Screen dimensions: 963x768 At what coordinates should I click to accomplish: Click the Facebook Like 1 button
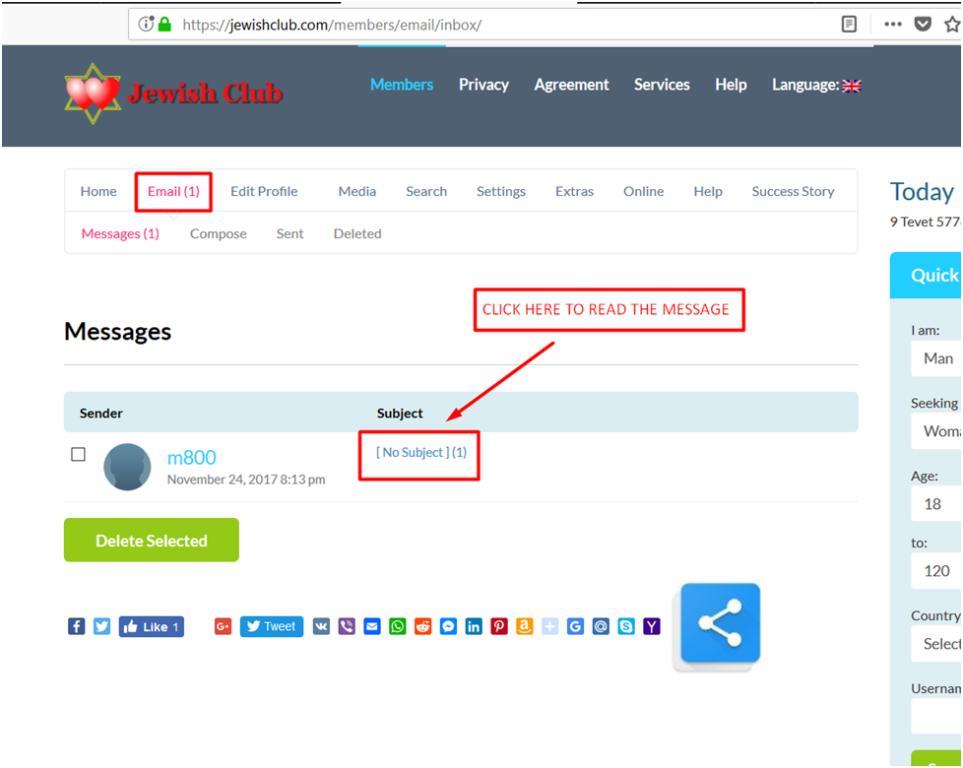click(x=151, y=627)
